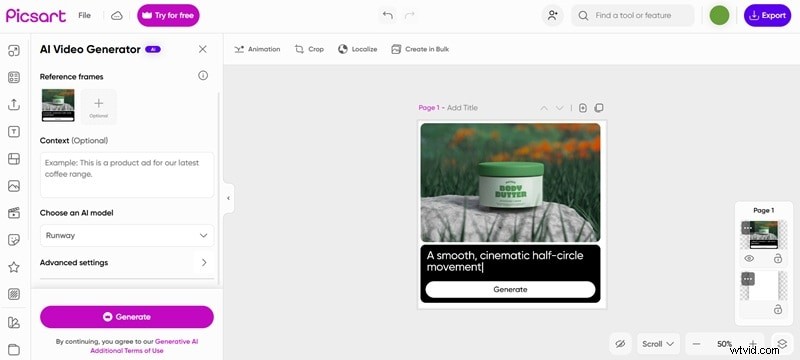Open Create in Bulk
The image size is (800, 360).
[420, 49]
